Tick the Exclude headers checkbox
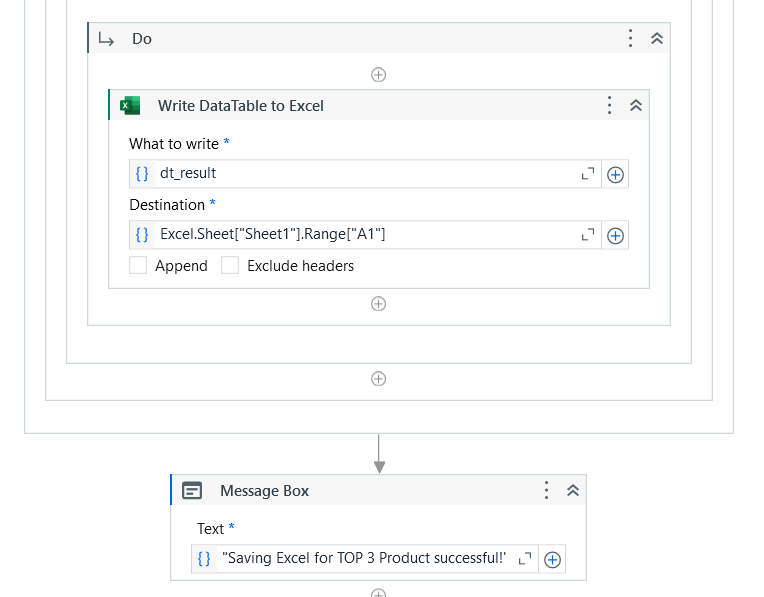 [x=230, y=266]
